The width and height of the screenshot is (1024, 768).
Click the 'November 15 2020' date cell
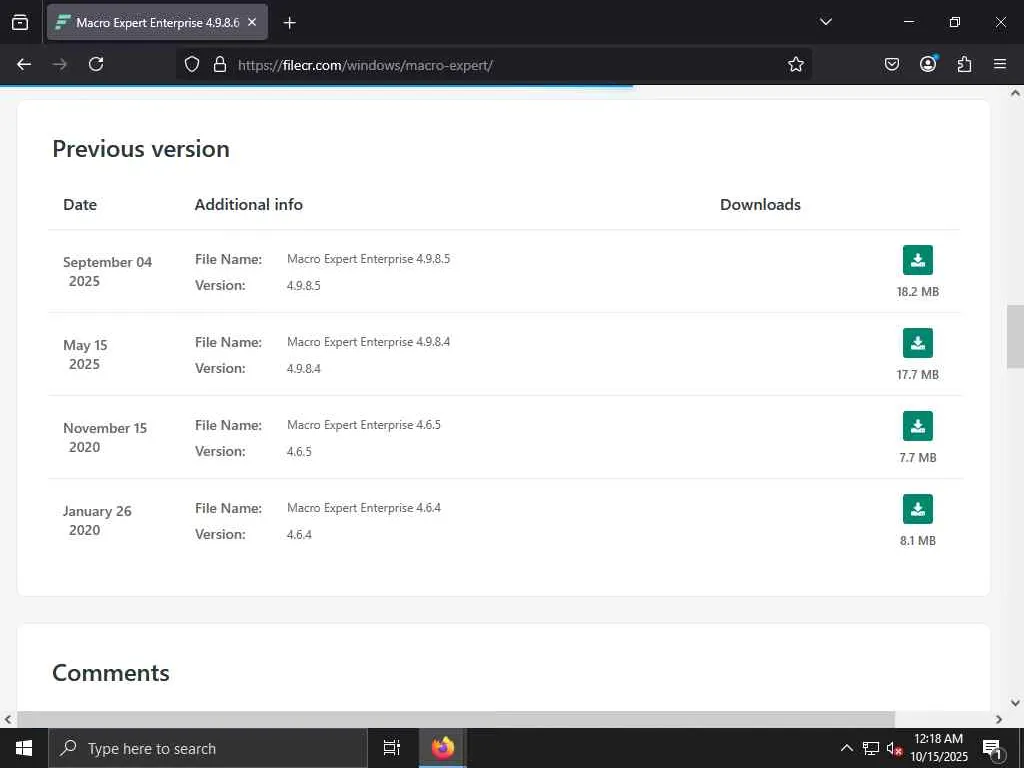click(104, 437)
